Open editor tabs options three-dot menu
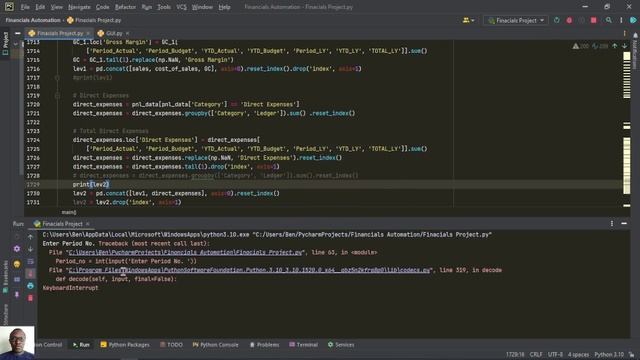This screenshot has width=640, height=360. coord(624,33)
